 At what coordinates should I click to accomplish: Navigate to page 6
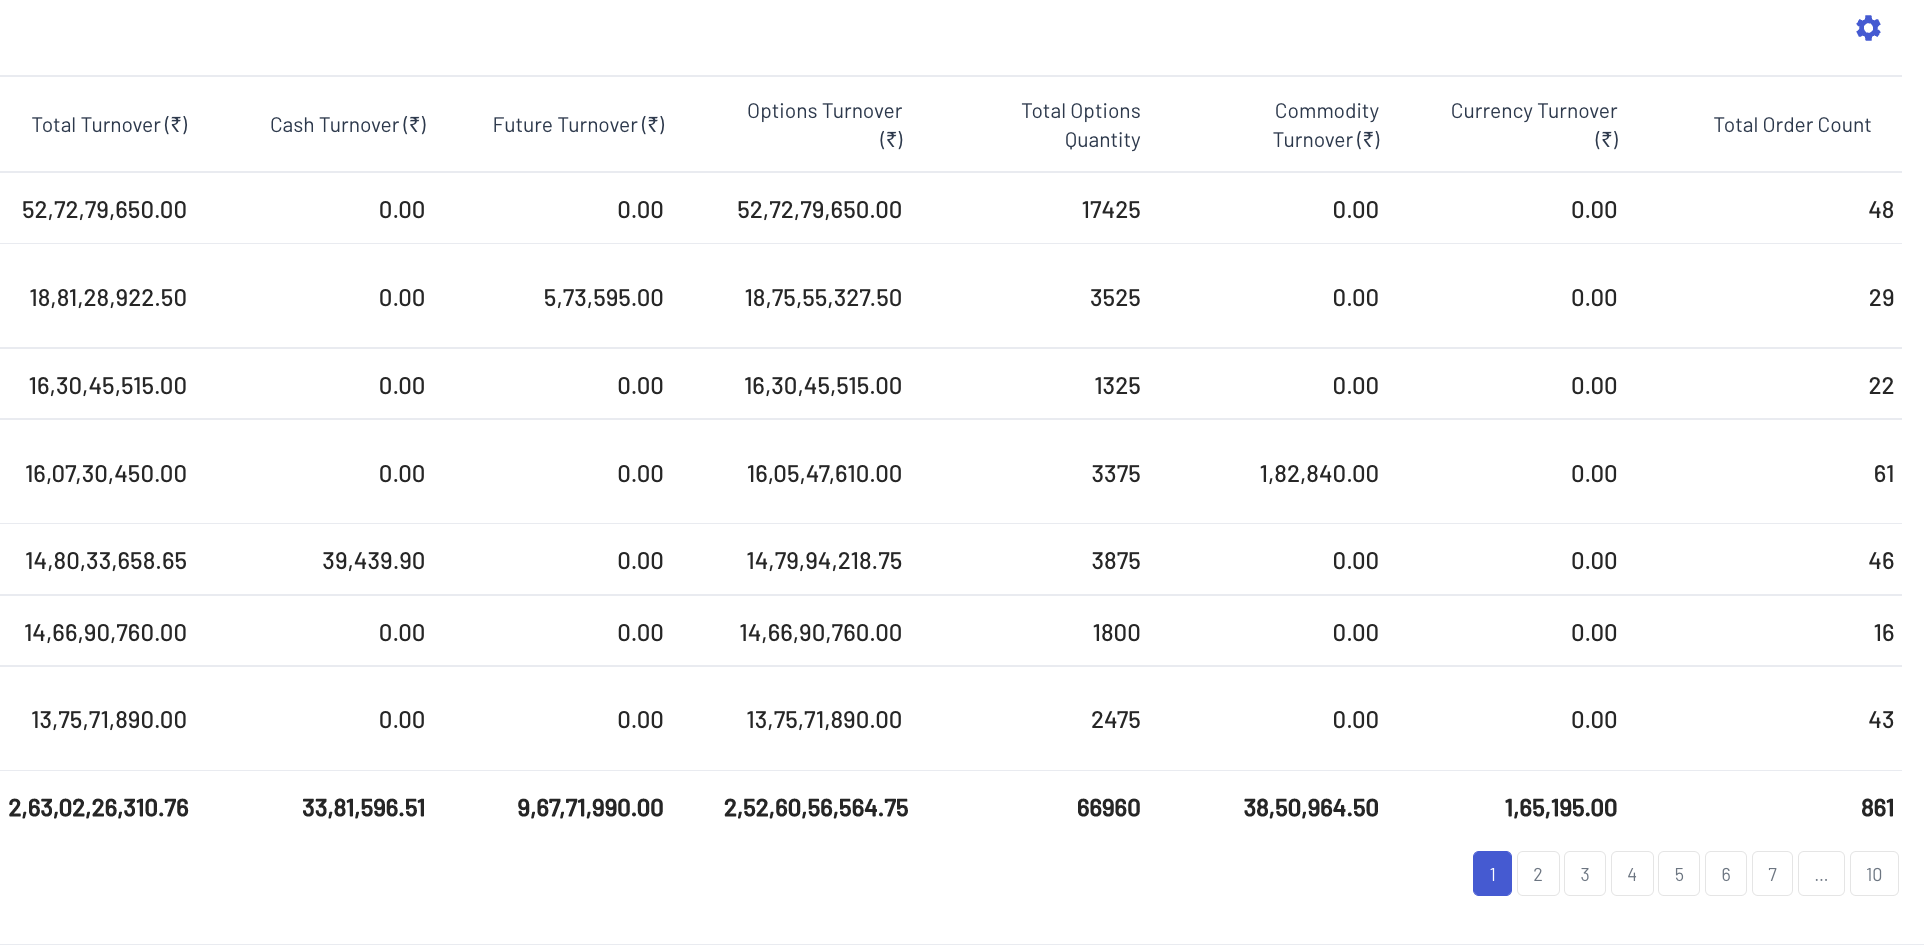(1725, 874)
